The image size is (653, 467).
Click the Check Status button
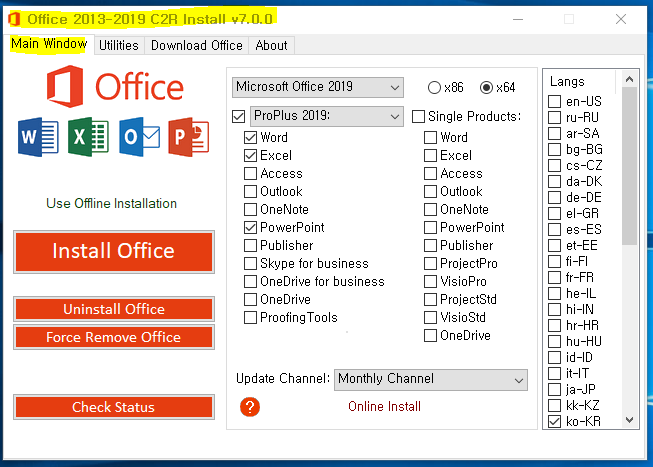[x=114, y=407]
